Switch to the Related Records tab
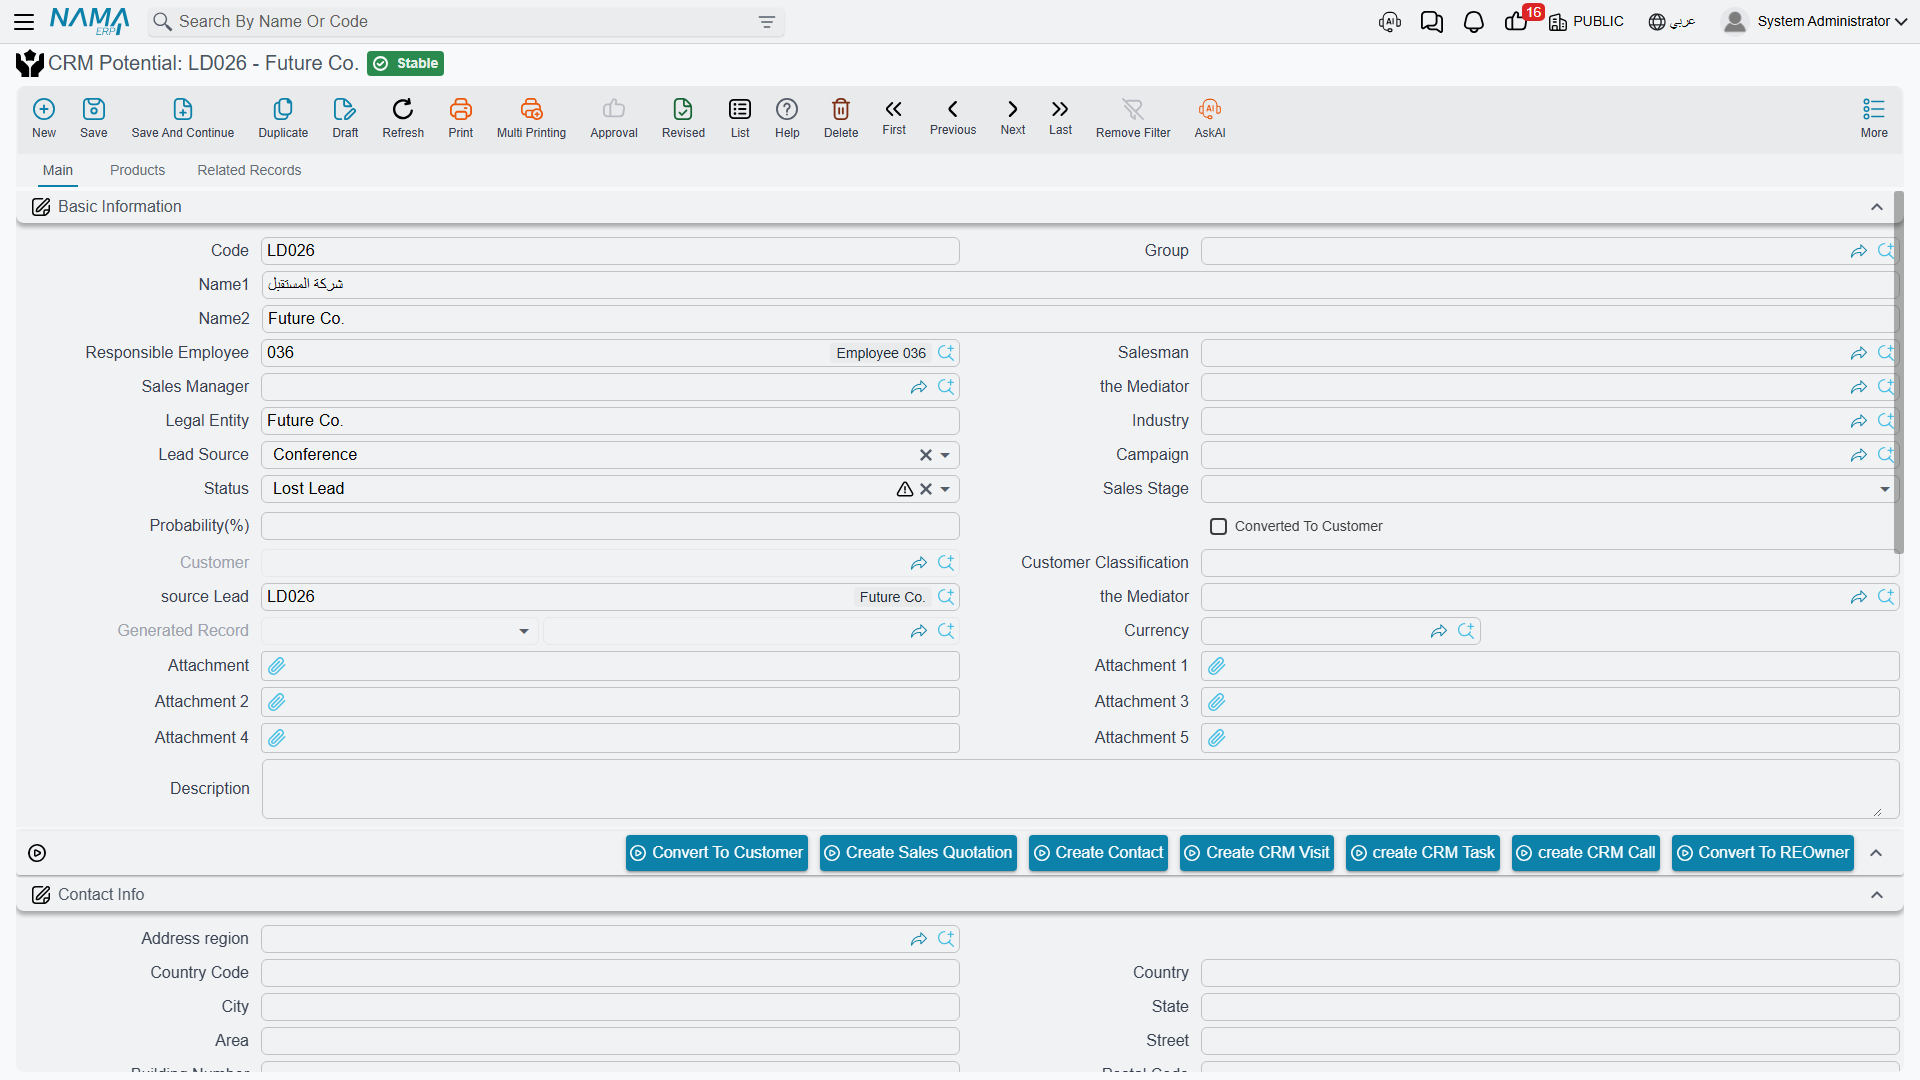1920x1080 pixels. (x=249, y=170)
